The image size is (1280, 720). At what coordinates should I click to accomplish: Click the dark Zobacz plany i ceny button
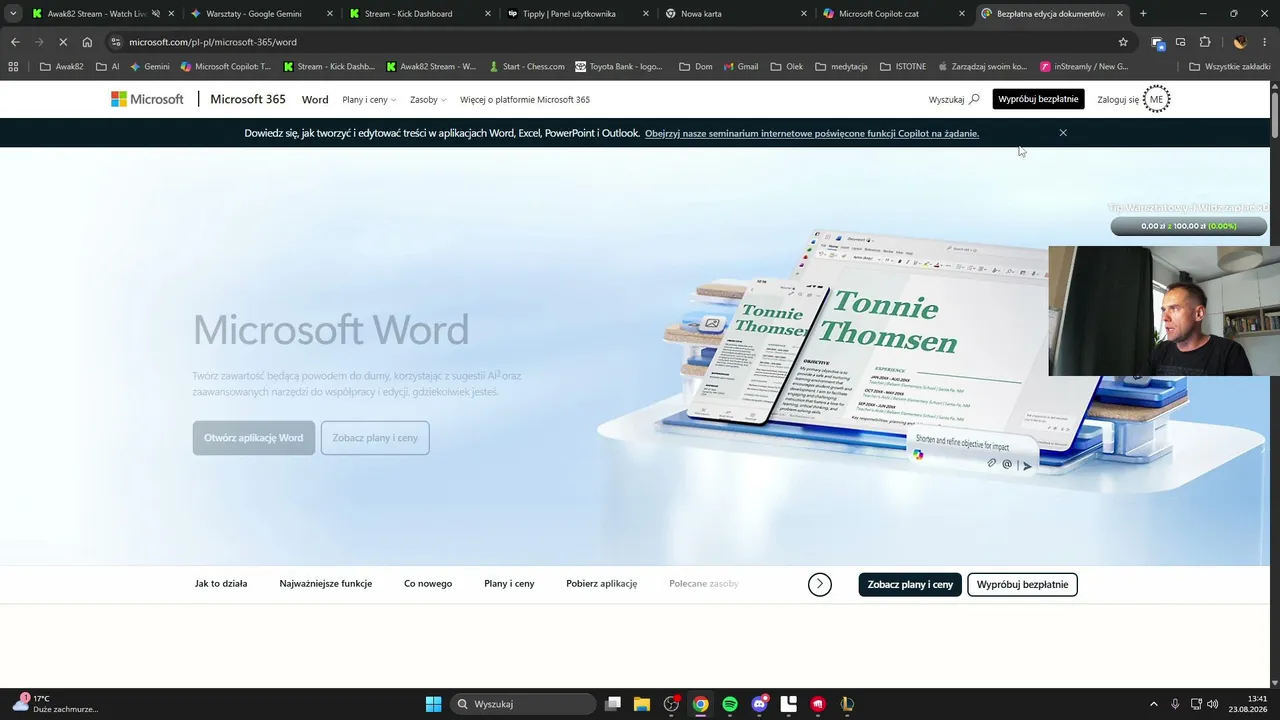pos(910,584)
